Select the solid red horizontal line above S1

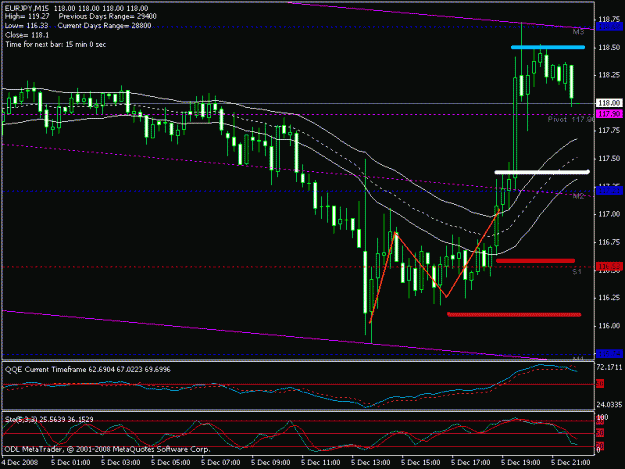click(x=535, y=261)
